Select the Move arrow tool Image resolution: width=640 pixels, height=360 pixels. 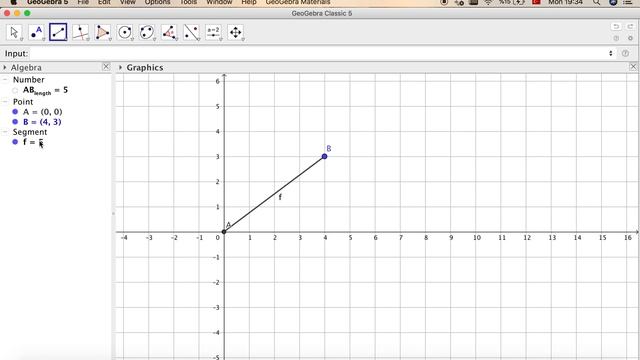click(14, 32)
